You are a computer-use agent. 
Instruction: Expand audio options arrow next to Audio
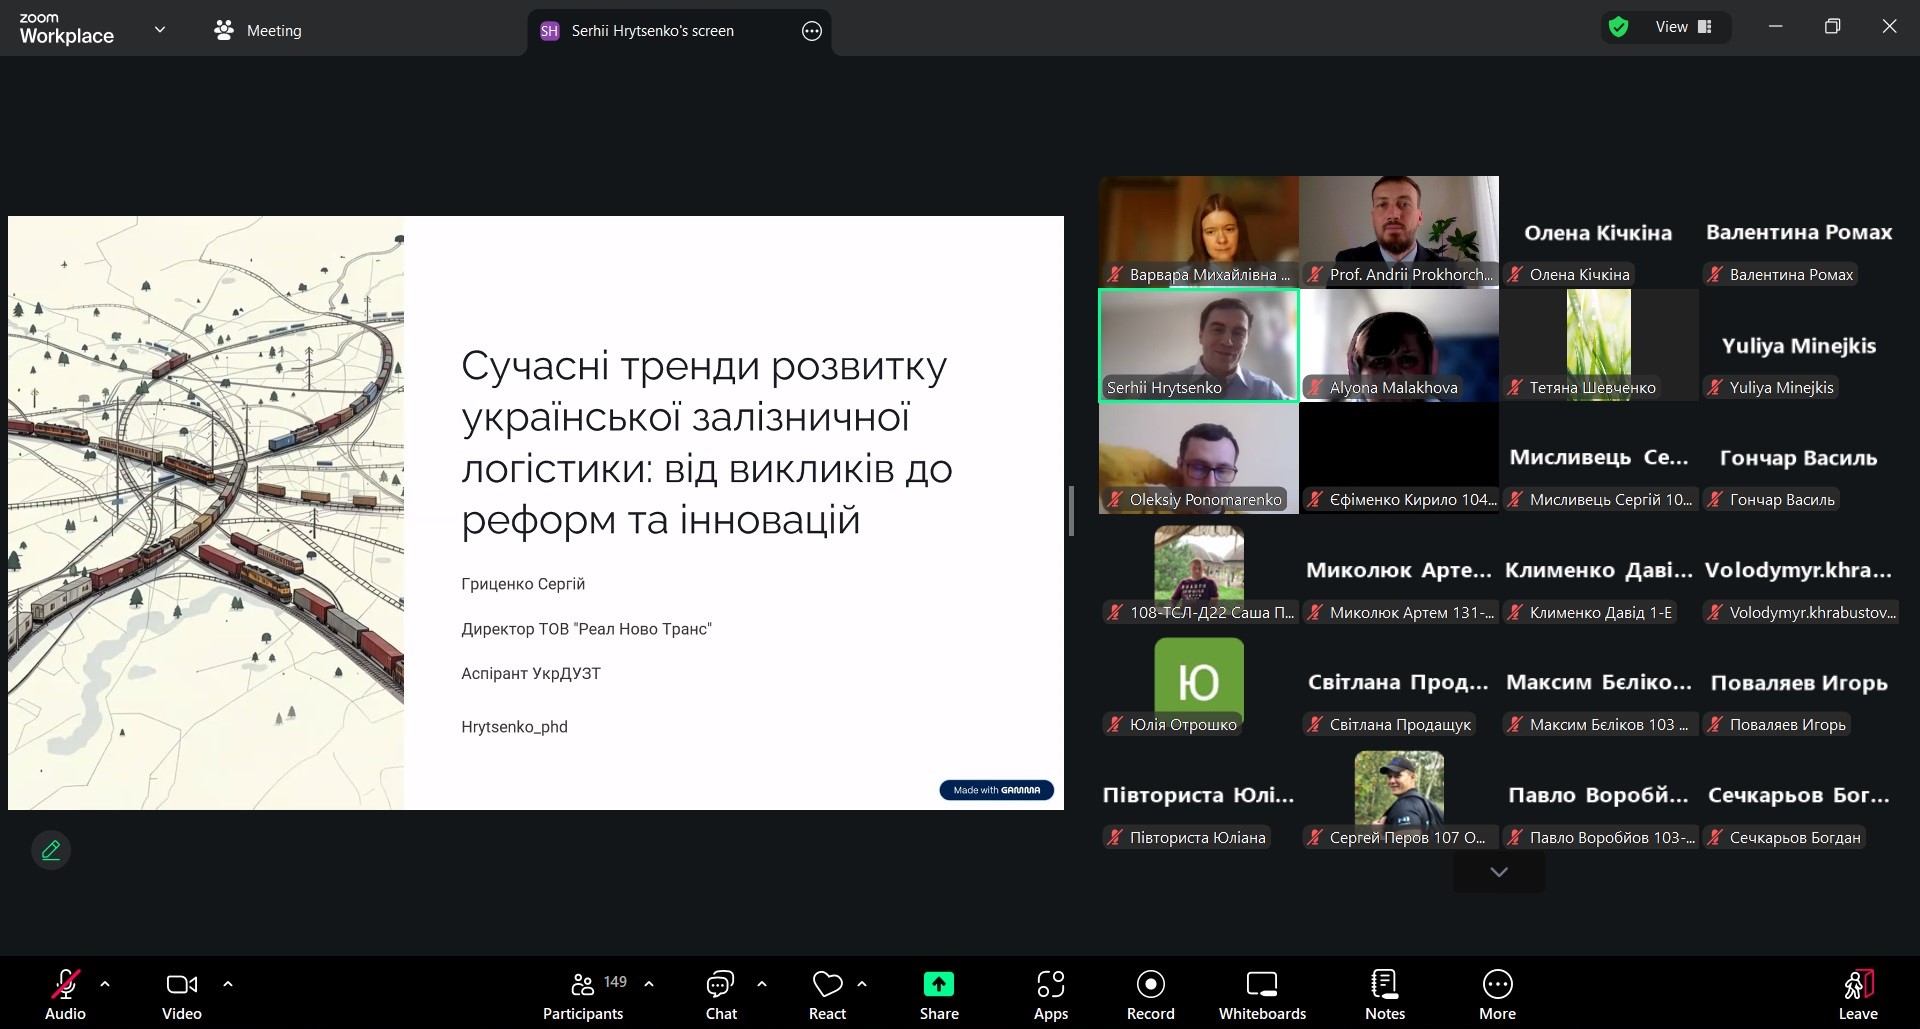click(x=105, y=984)
